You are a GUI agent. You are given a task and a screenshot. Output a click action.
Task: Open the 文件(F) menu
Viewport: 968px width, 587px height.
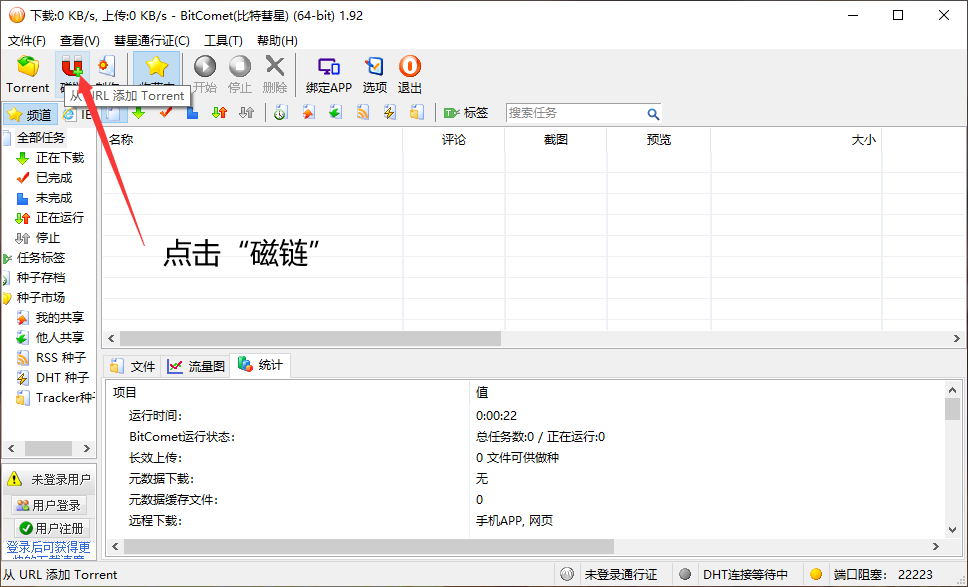(x=27, y=41)
